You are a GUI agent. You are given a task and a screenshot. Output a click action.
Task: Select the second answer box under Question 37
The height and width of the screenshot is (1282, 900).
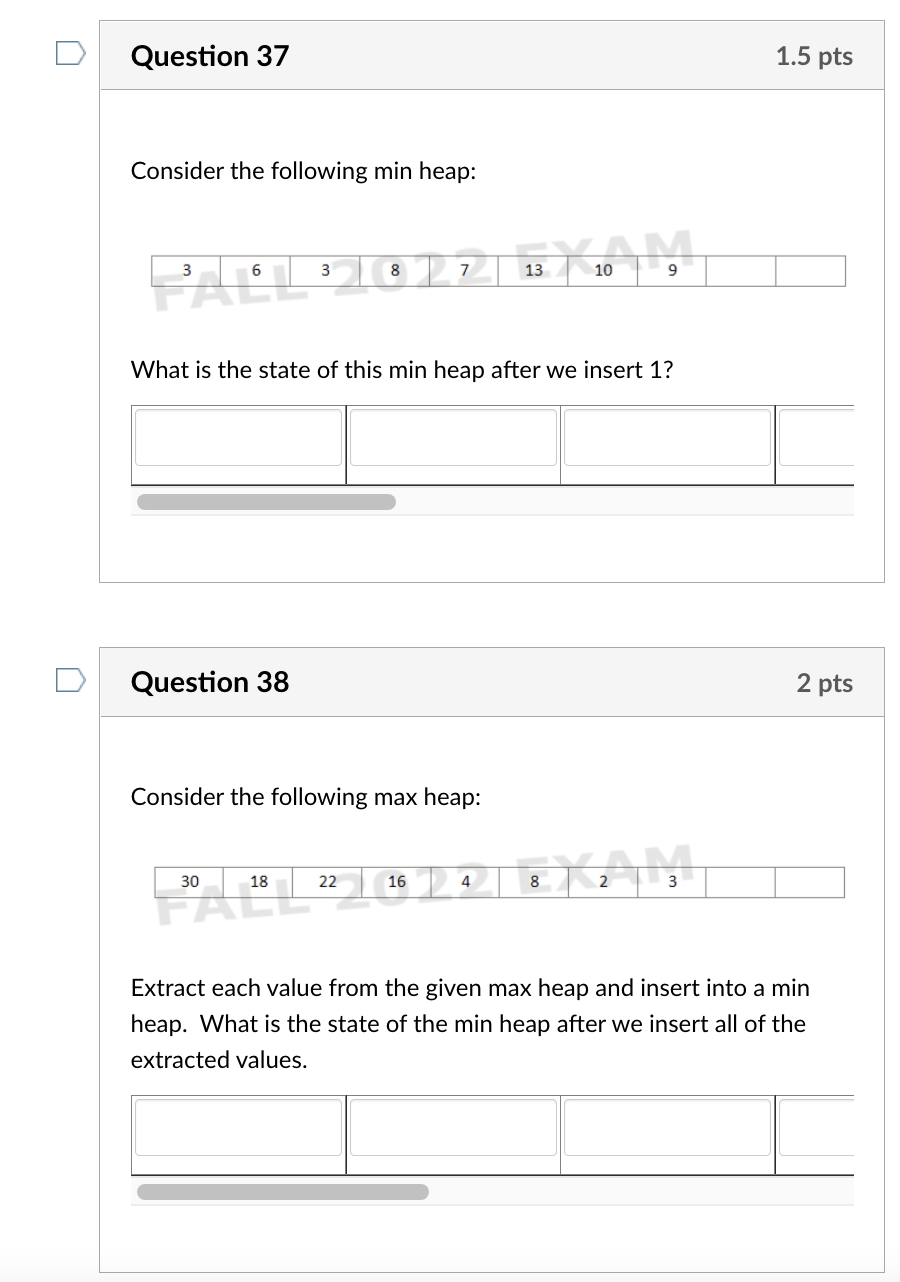(x=452, y=437)
